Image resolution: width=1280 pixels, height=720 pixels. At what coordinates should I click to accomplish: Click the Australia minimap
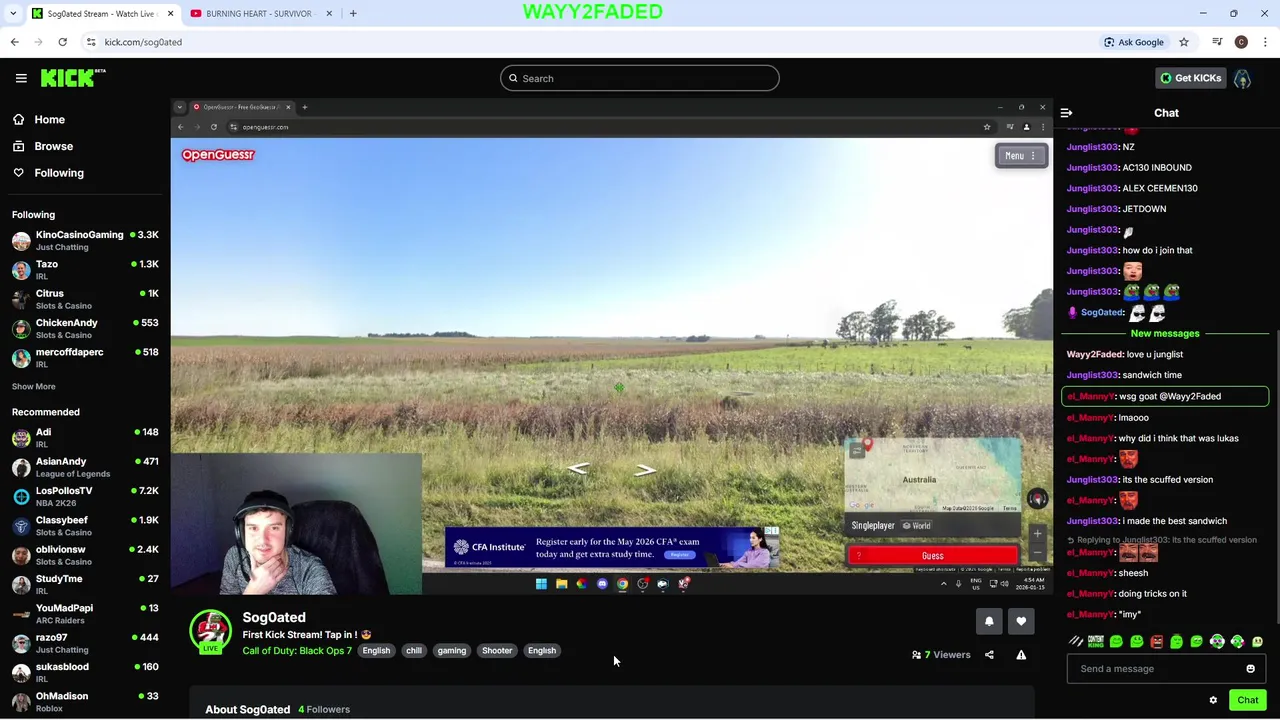tap(933, 475)
